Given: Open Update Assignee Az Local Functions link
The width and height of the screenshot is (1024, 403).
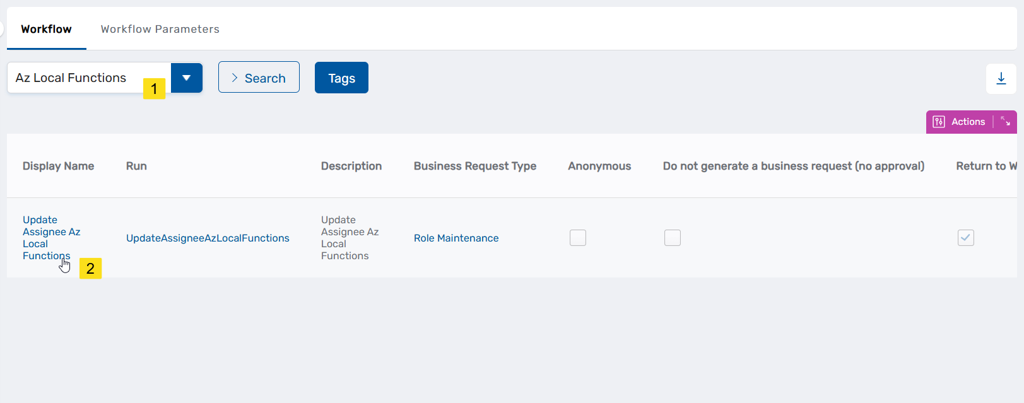Looking at the screenshot, I should tap(51, 238).
